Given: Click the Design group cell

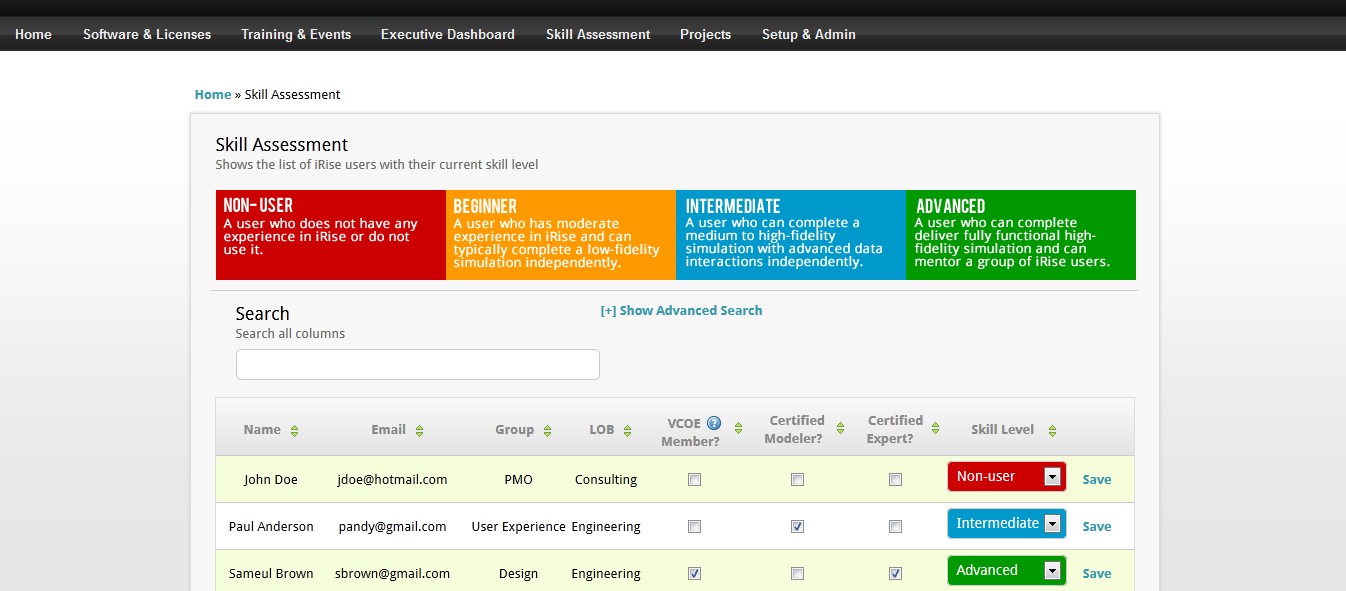Looking at the screenshot, I should [x=519, y=574].
